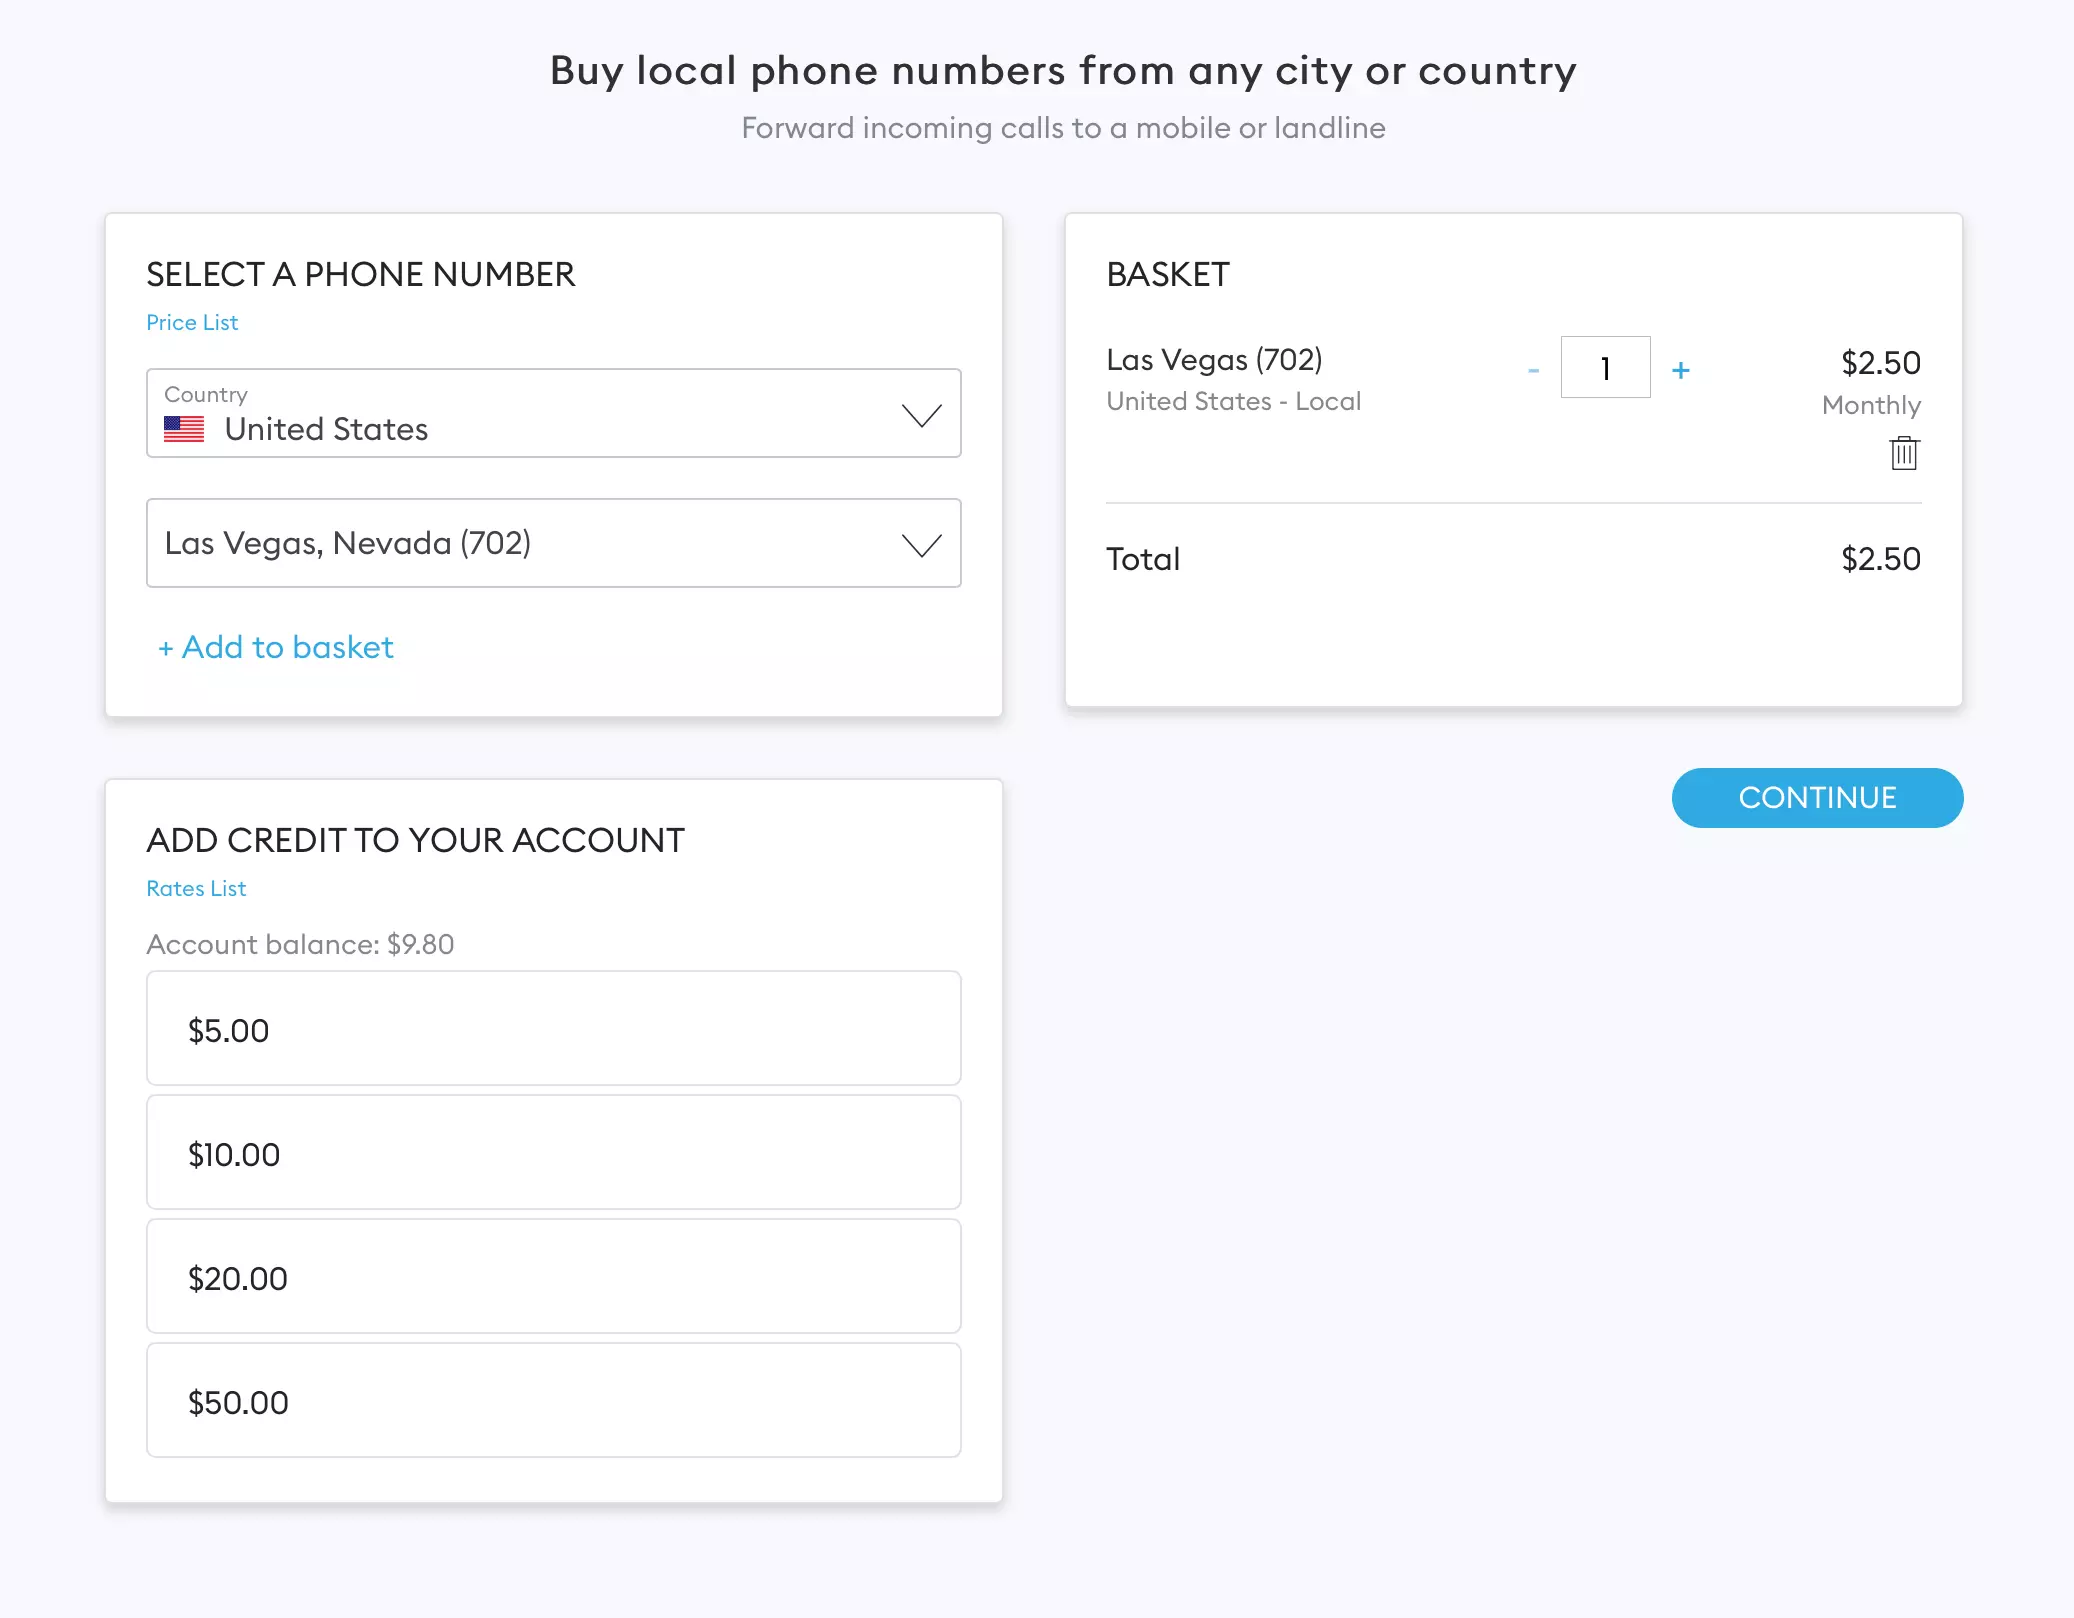Click the basket Total amount $2.50

[1880, 559]
